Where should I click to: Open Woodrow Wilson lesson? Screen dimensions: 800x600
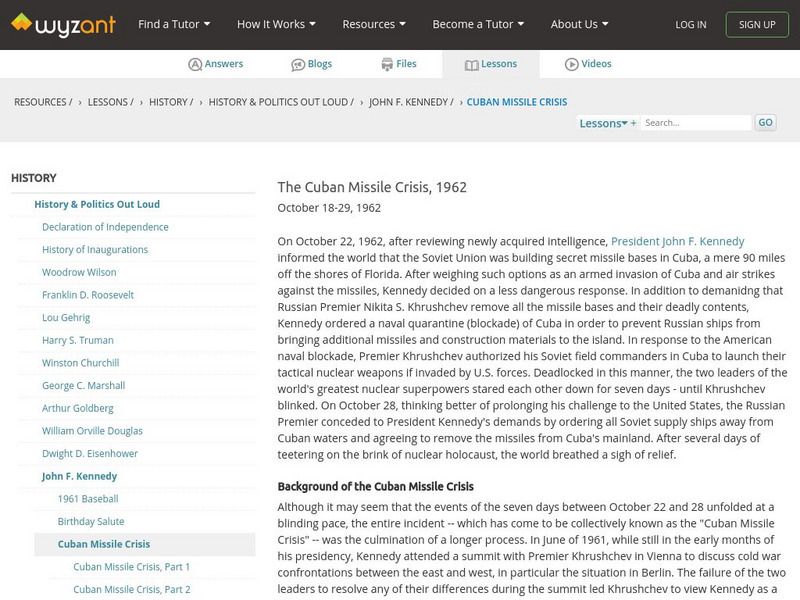(x=79, y=272)
